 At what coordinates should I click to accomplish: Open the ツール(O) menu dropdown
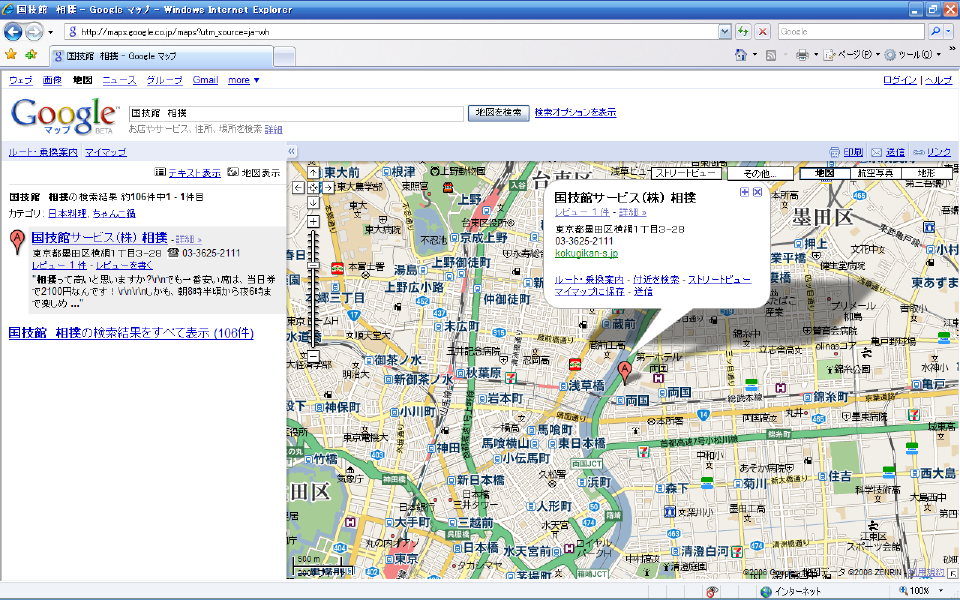coord(913,55)
